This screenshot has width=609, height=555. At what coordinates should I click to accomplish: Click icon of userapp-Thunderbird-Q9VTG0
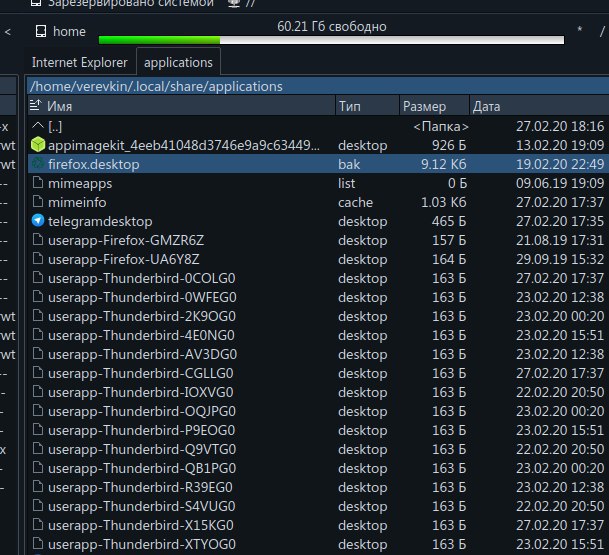click(38, 449)
